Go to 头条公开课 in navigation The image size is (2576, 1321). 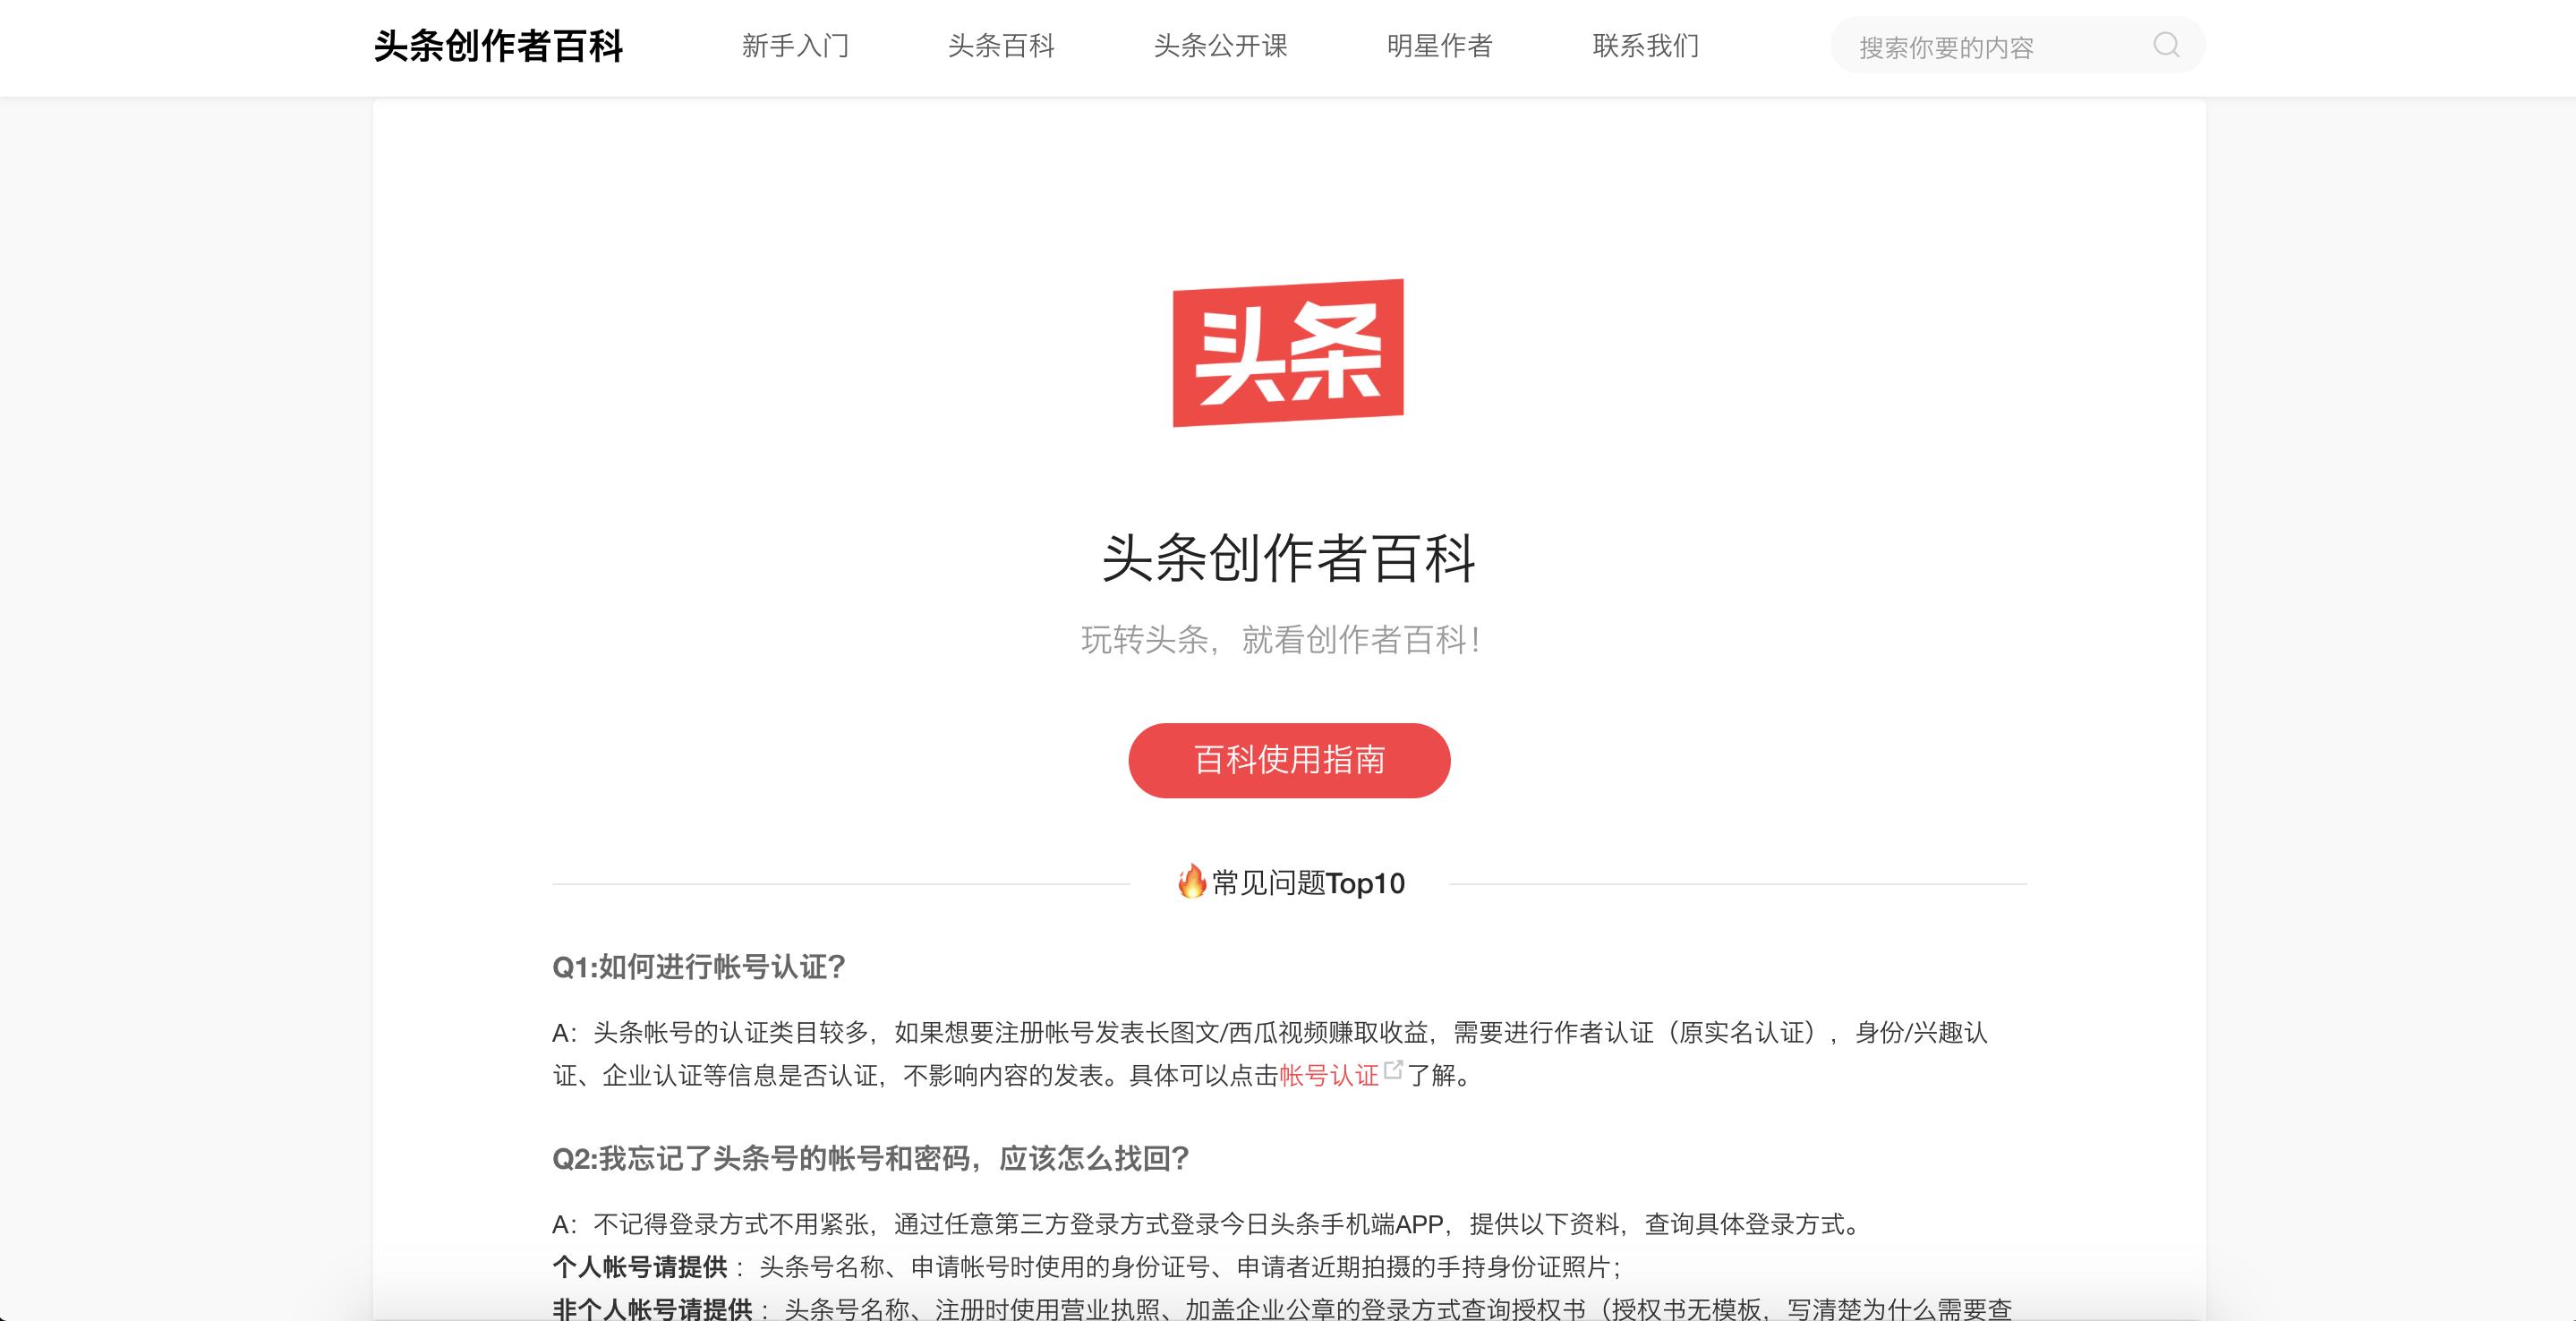(1220, 46)
